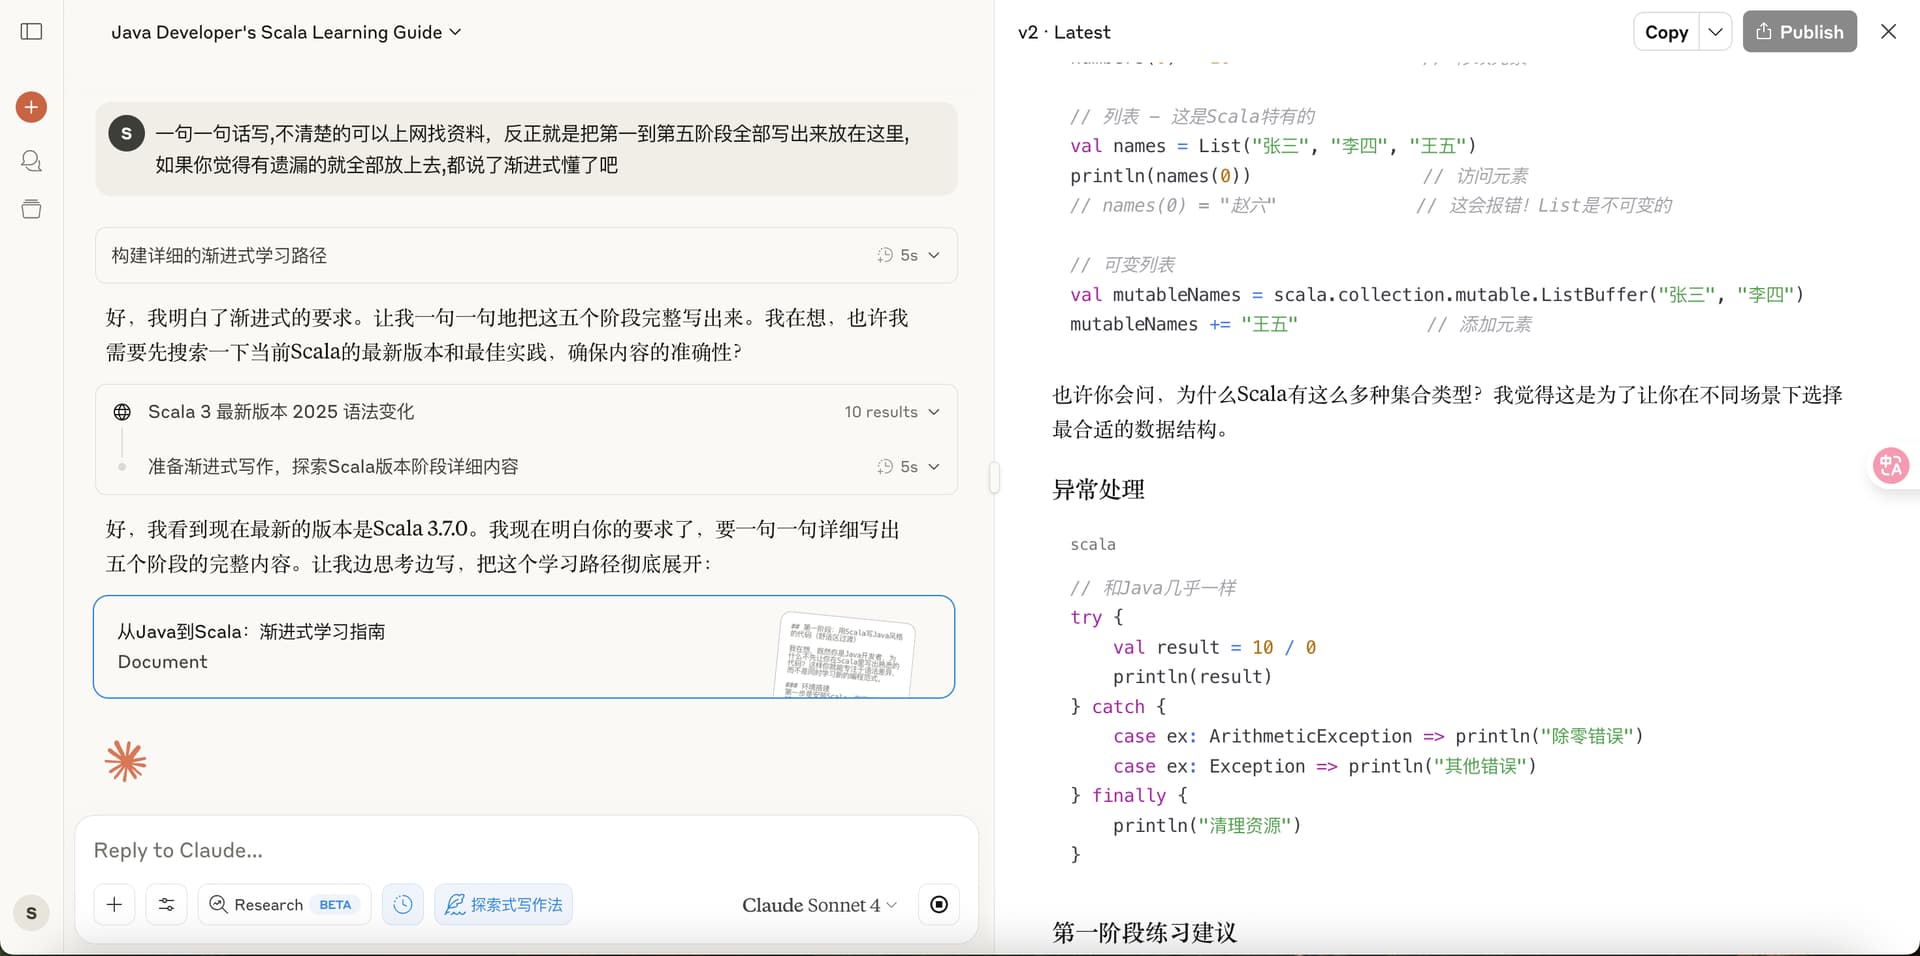Click the v2 Latest version label
1920x956 pixels.
pos(1064,32)
